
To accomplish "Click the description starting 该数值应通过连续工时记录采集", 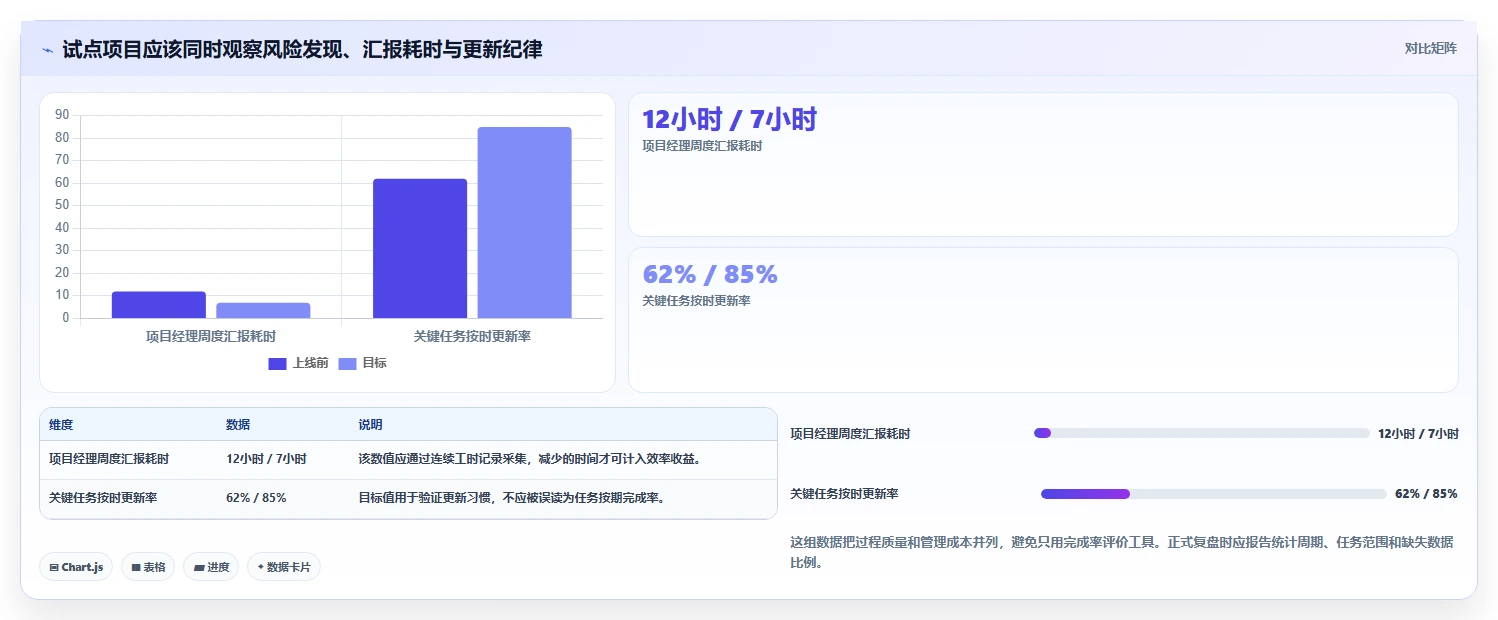I will pos(529,459).
